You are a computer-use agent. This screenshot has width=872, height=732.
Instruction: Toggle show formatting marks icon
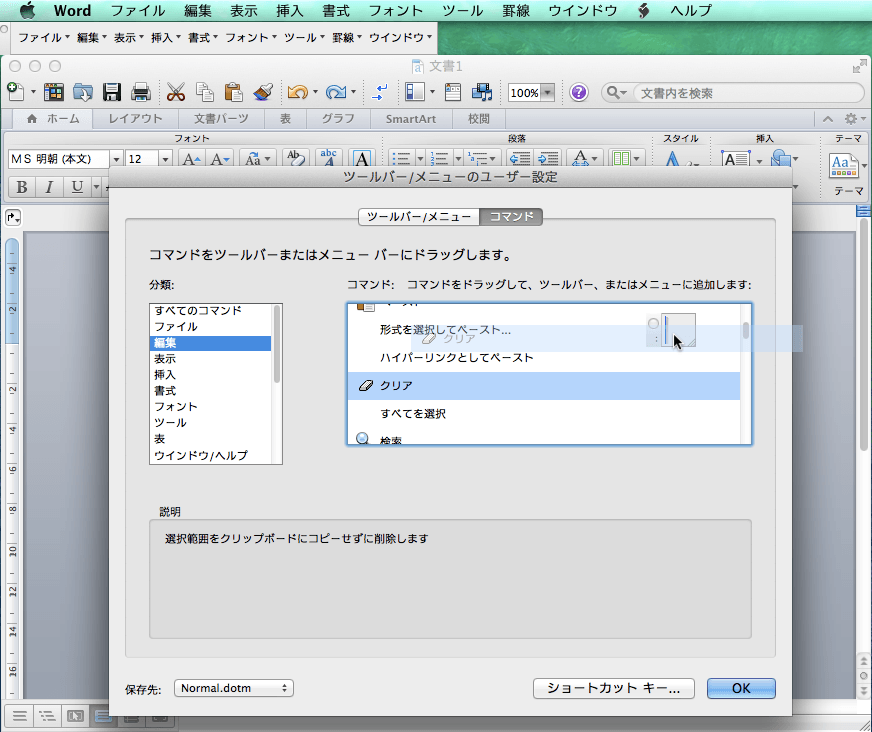[380, 92]
